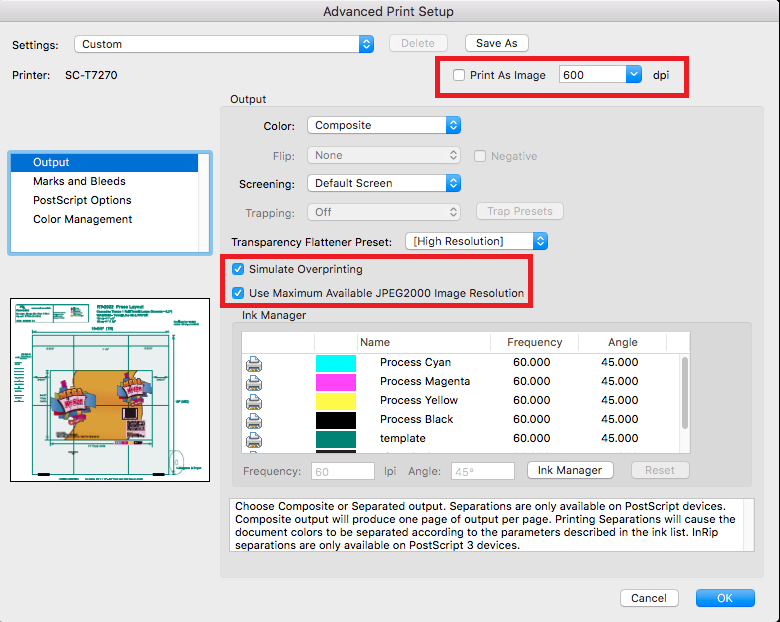780x622 pixels.
Task: Select Marks and Bleeds in the list
Action: (79, 181)
